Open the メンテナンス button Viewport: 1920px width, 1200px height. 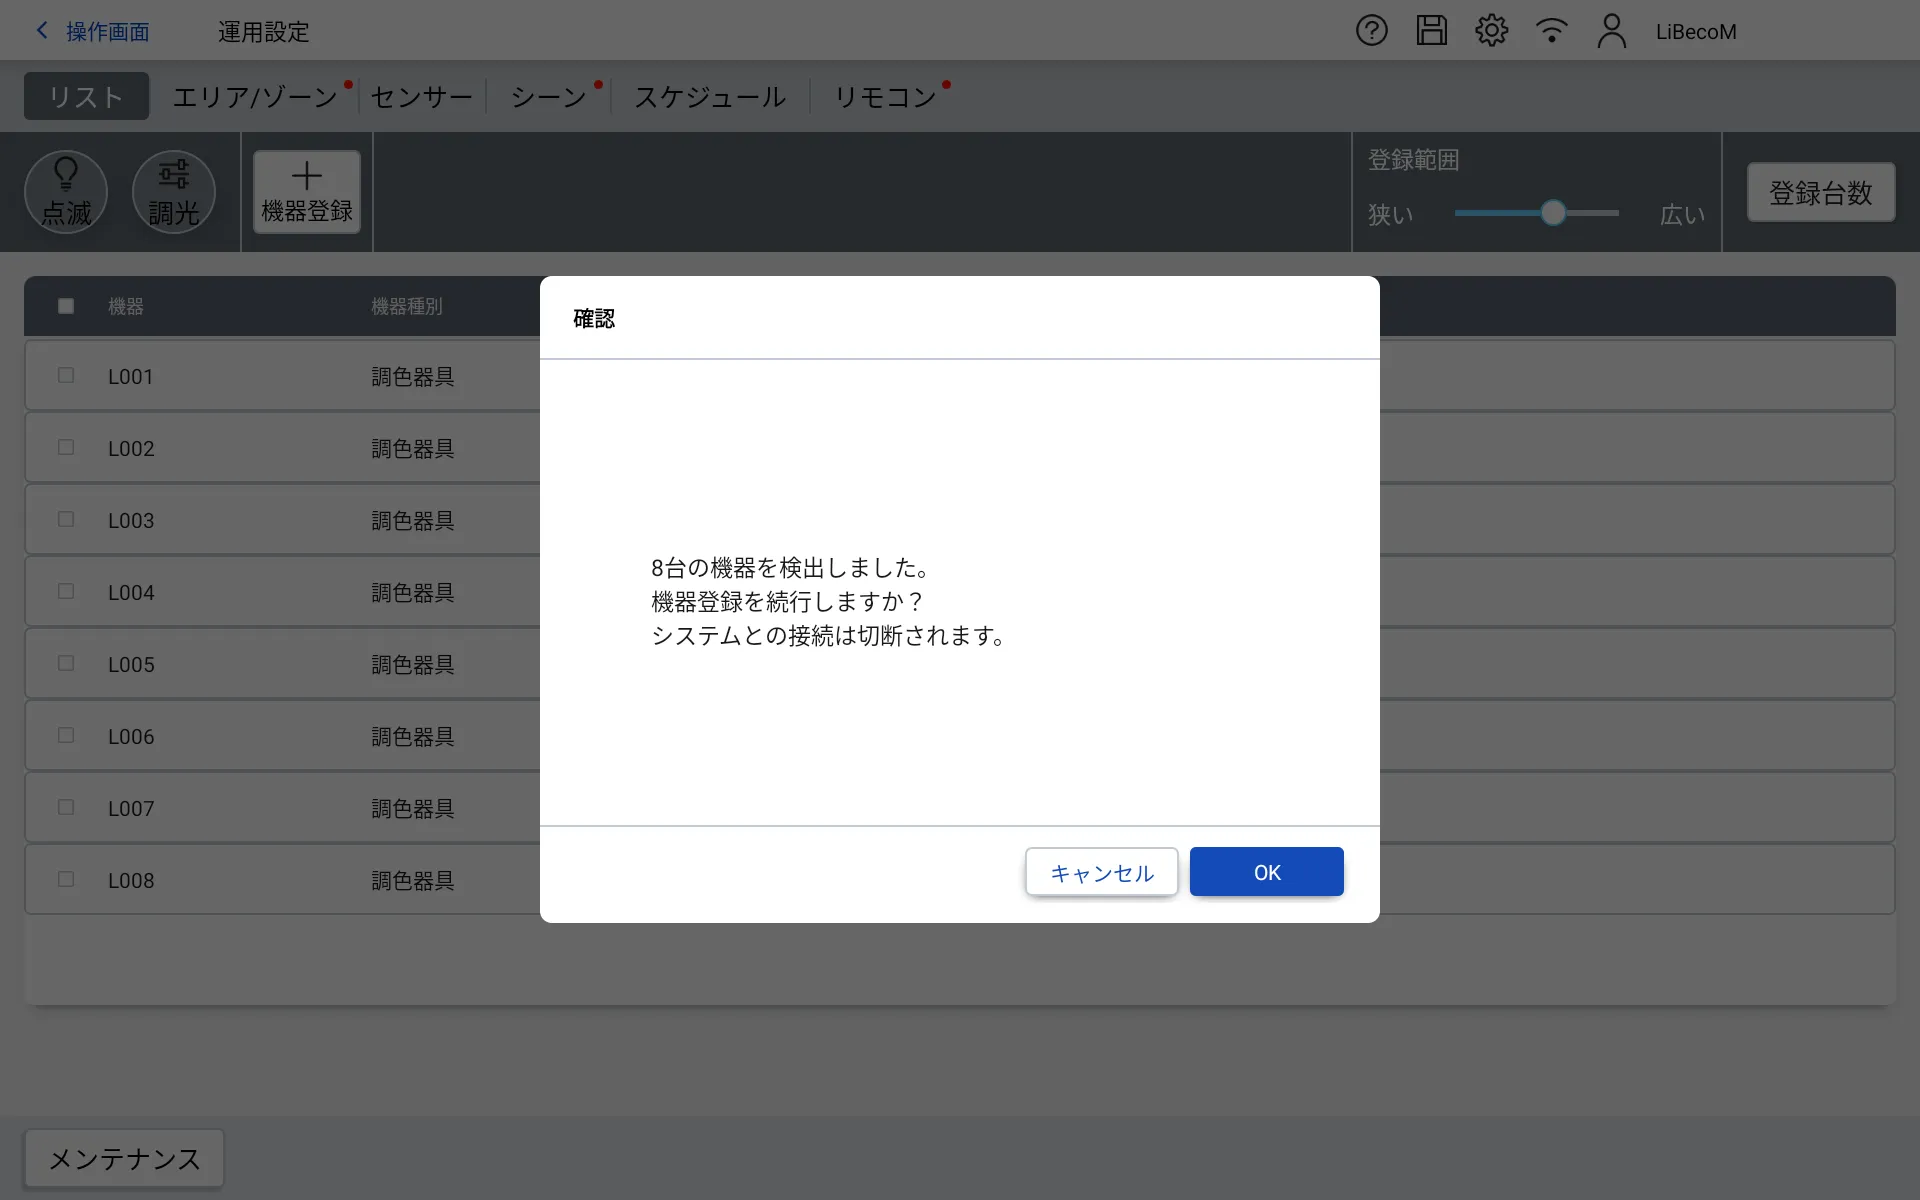[x=124, y=1158]
